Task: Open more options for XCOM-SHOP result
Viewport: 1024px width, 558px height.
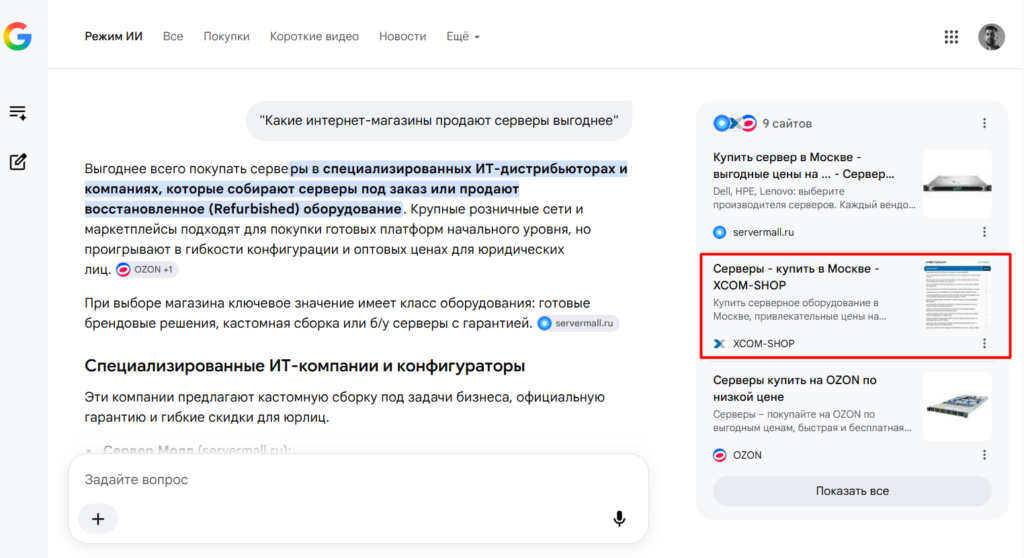Action: tap(984, 343)
